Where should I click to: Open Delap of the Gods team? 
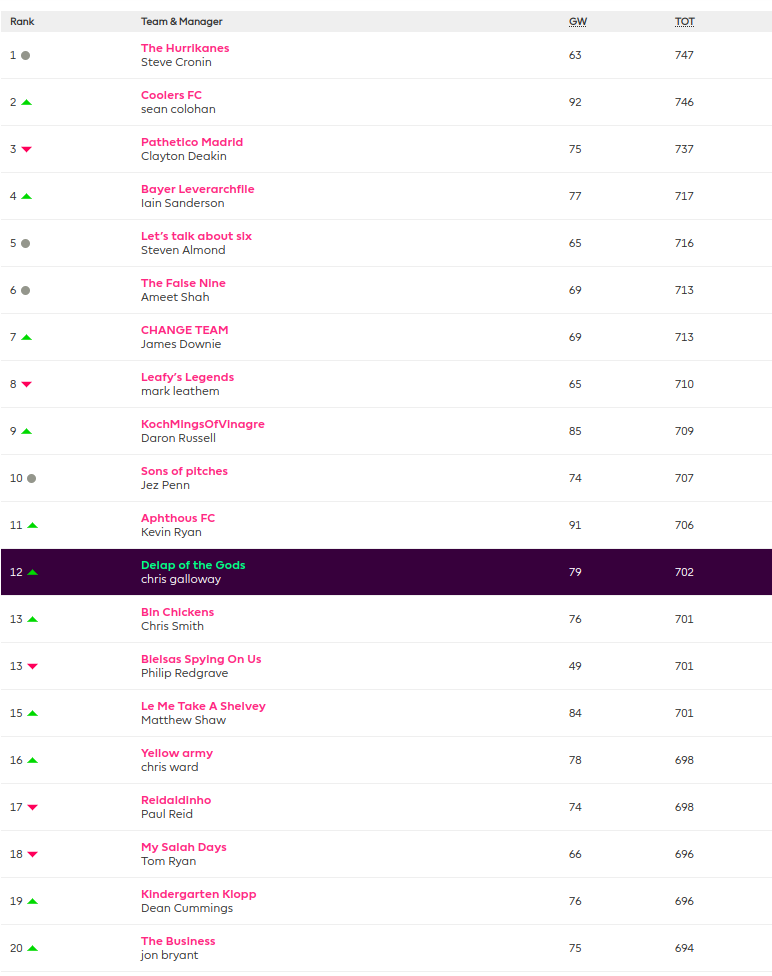[193, 565]
